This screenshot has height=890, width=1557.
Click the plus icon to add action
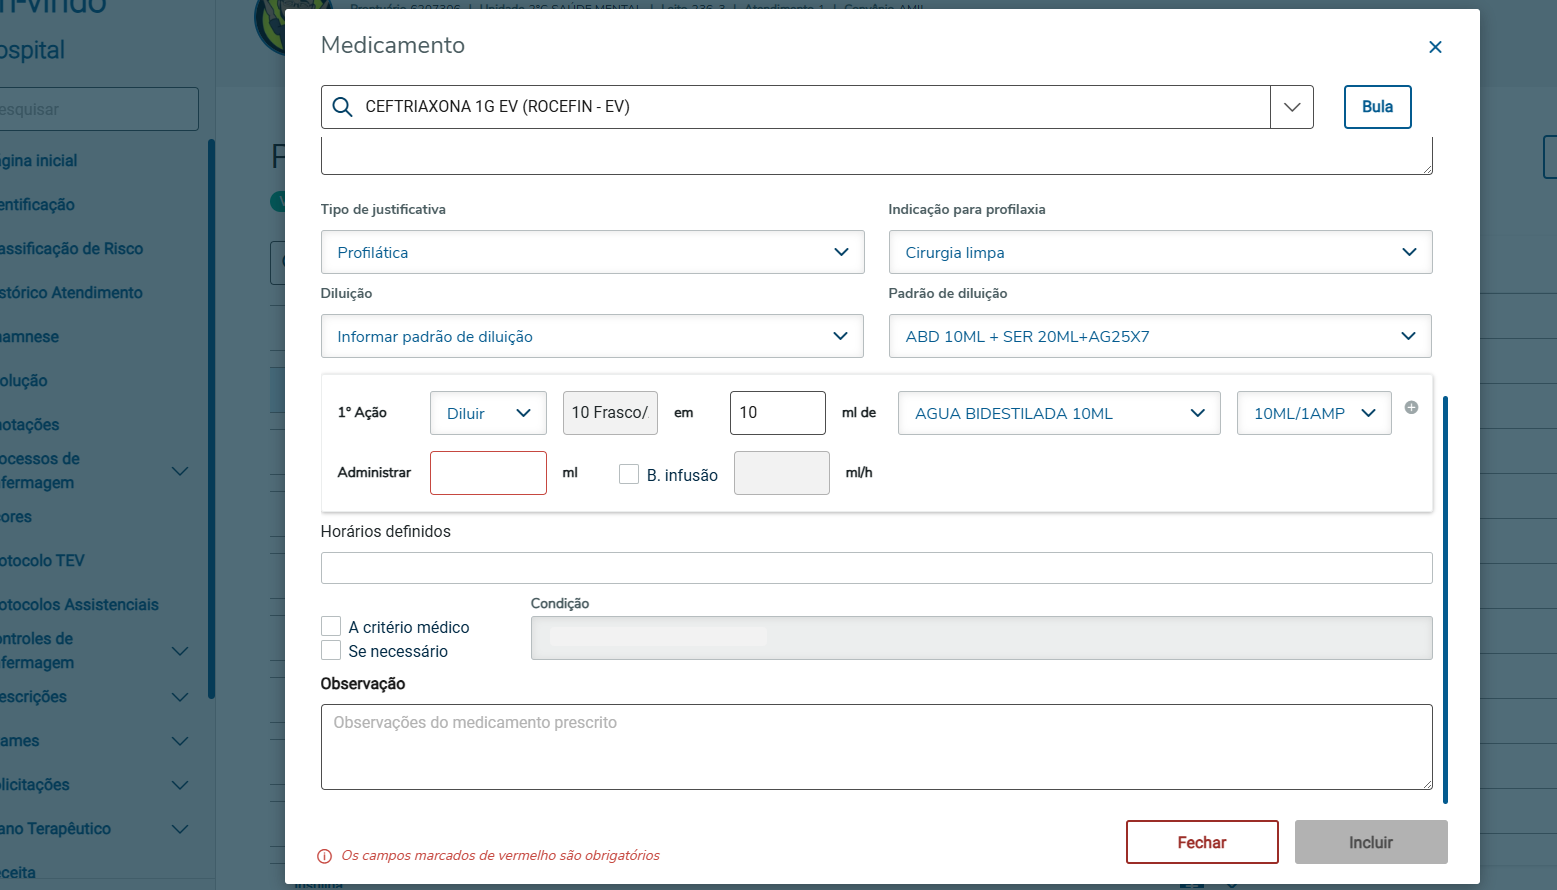click(1411, 407)
